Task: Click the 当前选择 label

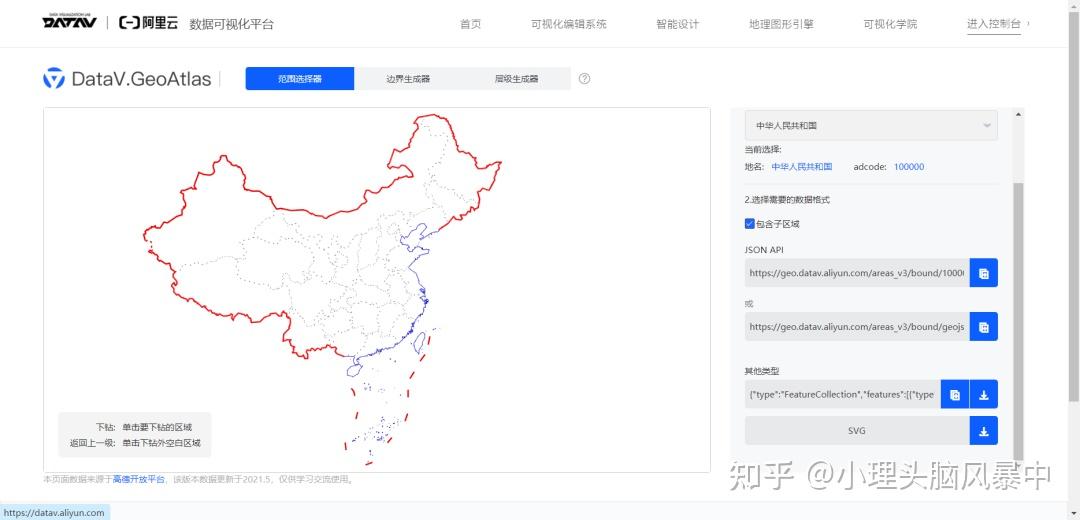Action: [763, 149]
